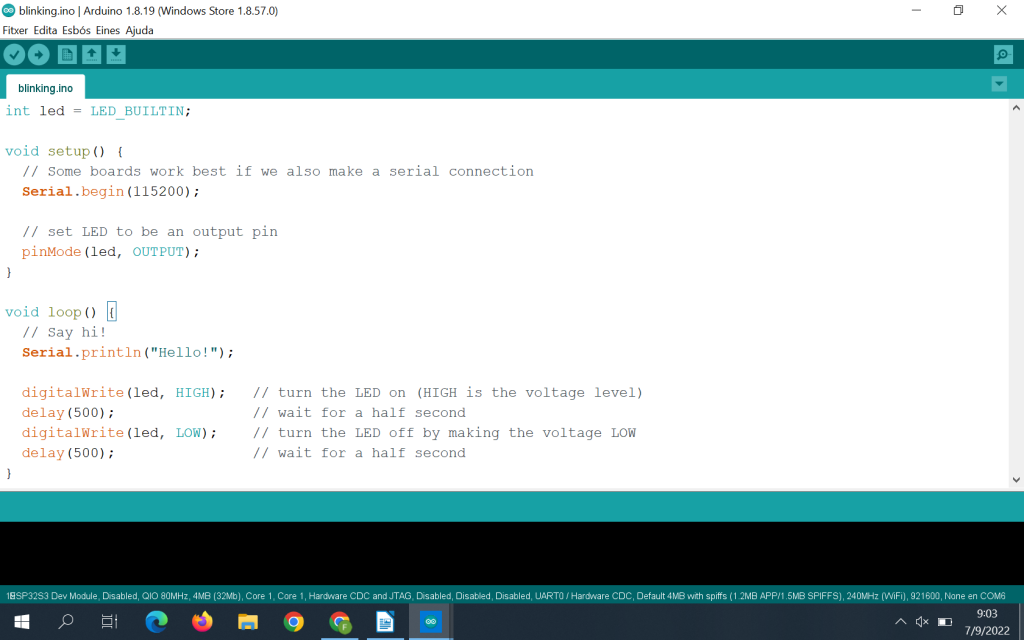Select the blinking.ino tab
This screenshot has width=1024, height=640.
(45, 88)
